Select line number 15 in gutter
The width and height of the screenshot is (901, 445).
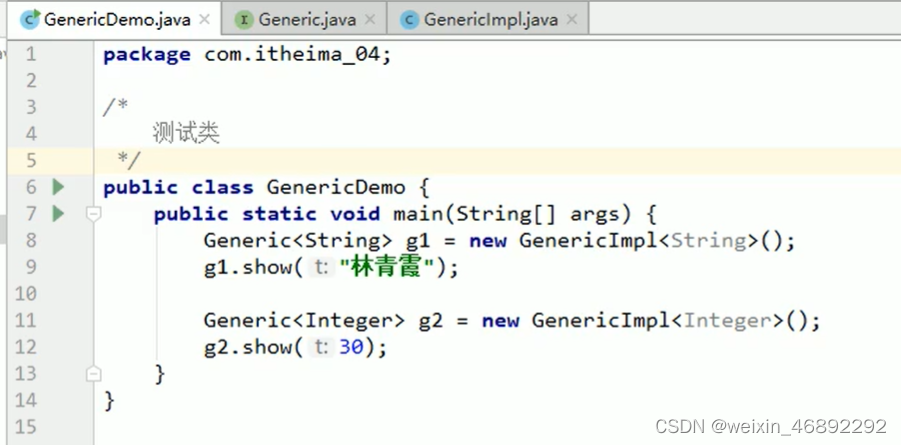point(25,427)
